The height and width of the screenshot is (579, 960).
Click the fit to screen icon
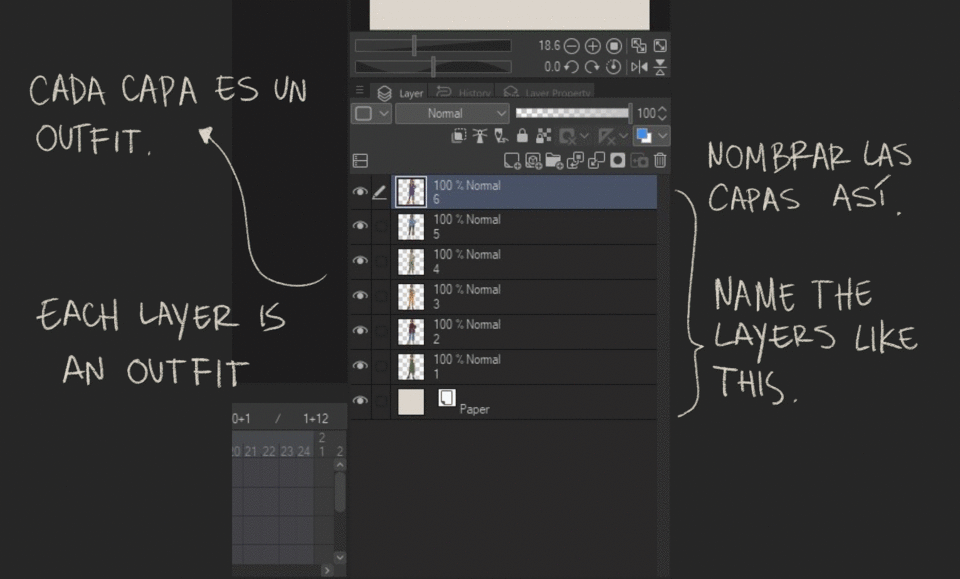pos(660,46)
